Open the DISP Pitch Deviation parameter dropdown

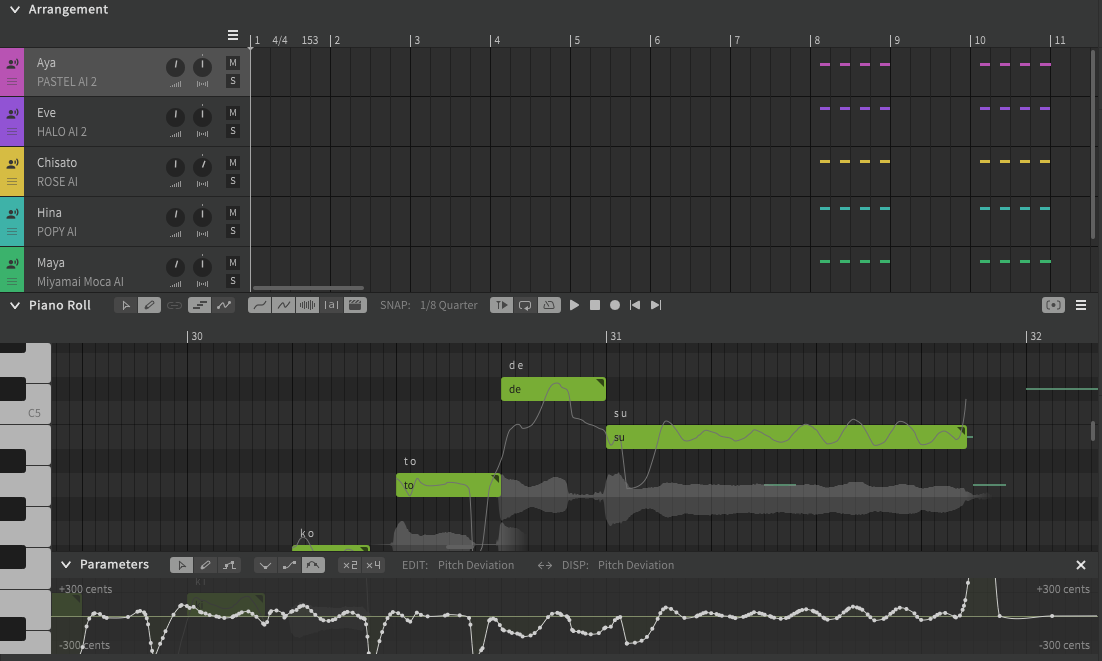click(x=636, y=565)
